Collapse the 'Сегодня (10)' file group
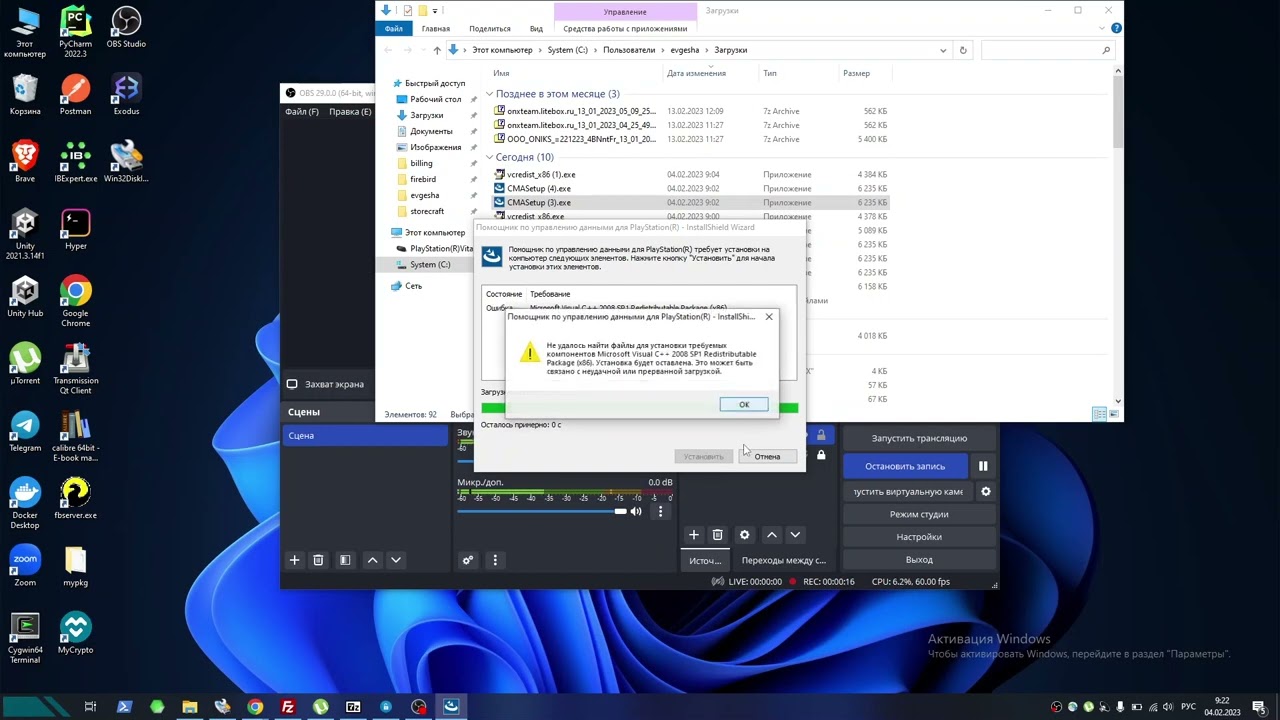 point(490,157)
